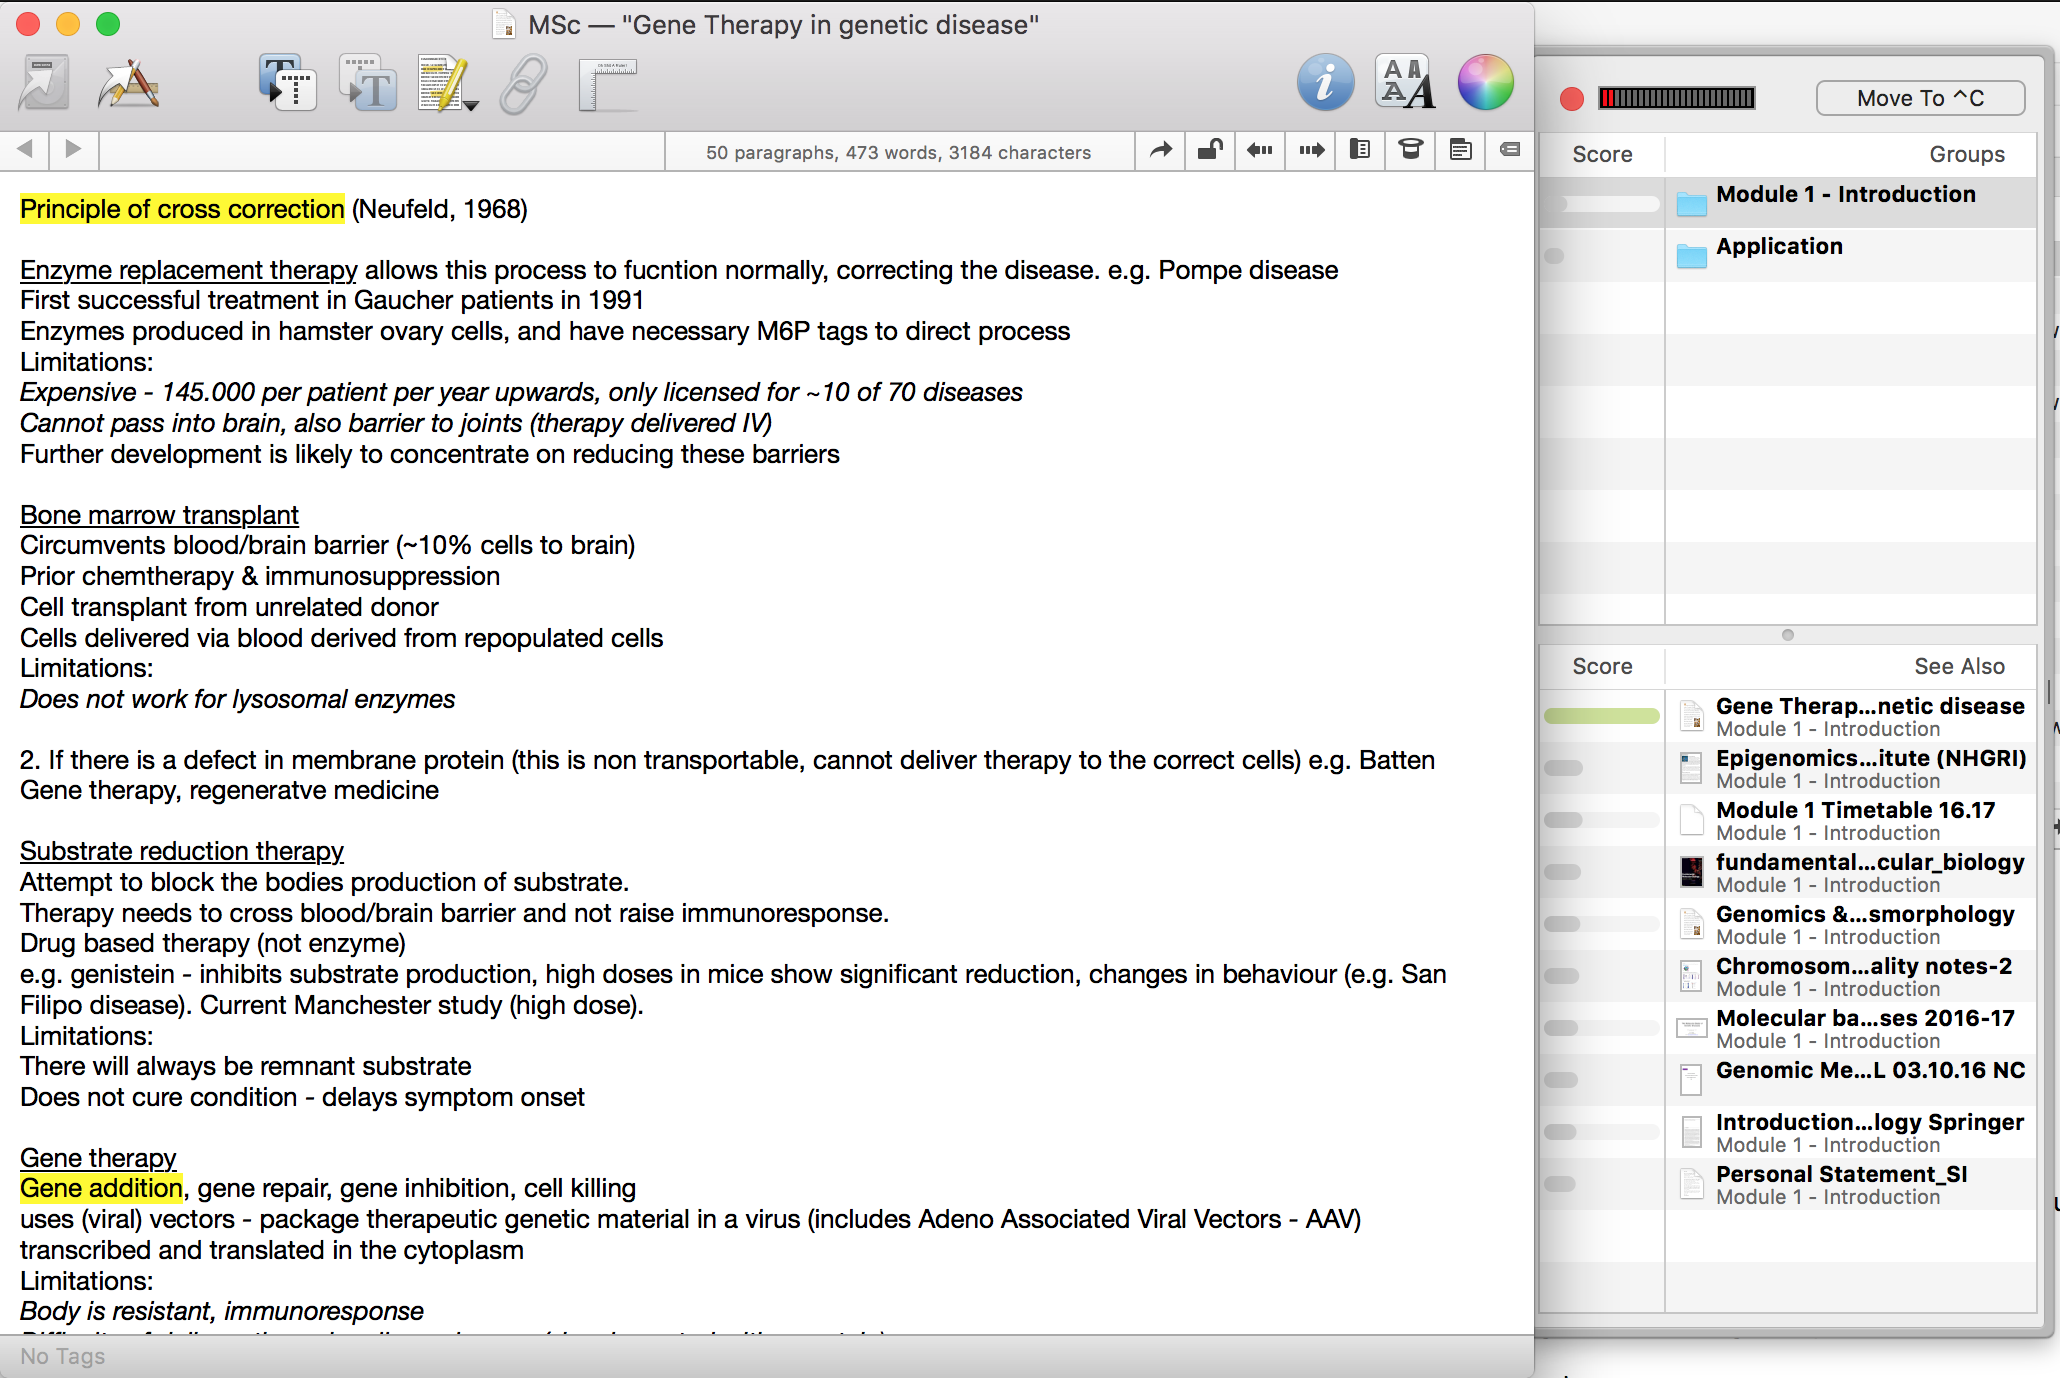
Task: Click the Application folder icon
Action: pos(1691,256)
